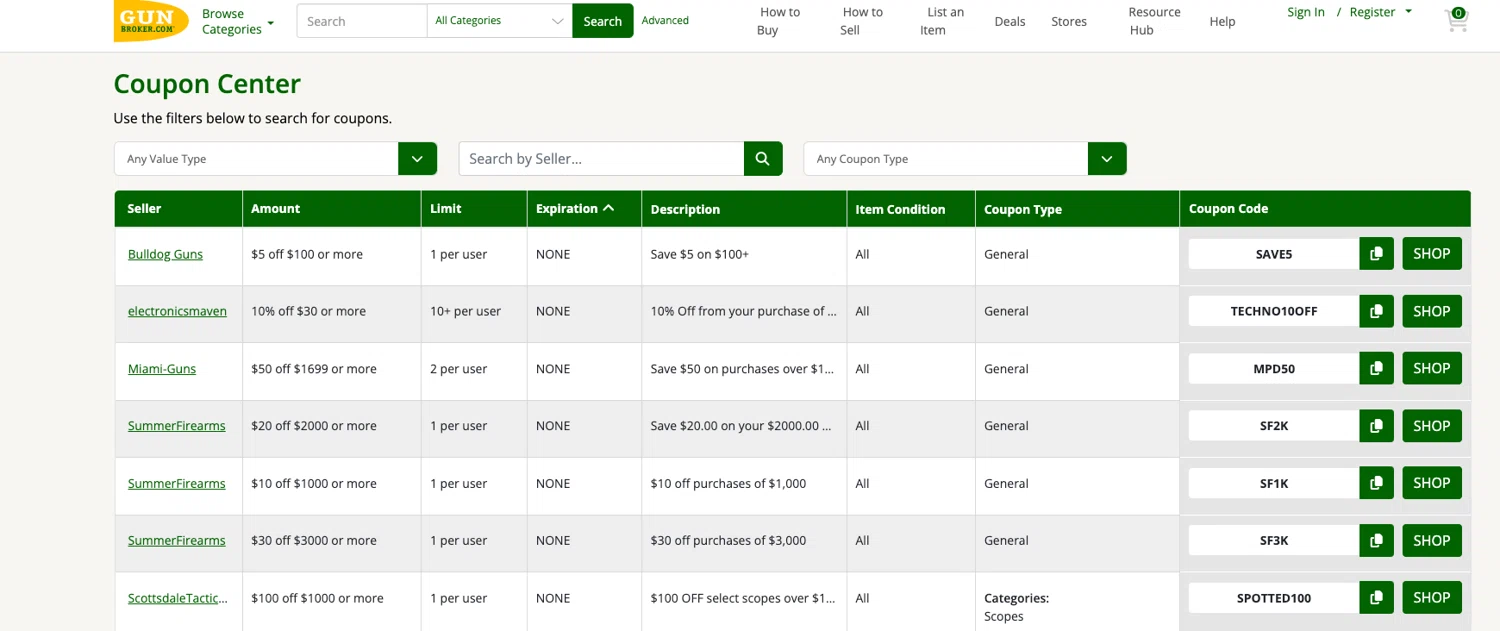Screen dimensions: 1500x631
Task: Shop with the SF1K coupon
Action: [x=1432, y=483]
